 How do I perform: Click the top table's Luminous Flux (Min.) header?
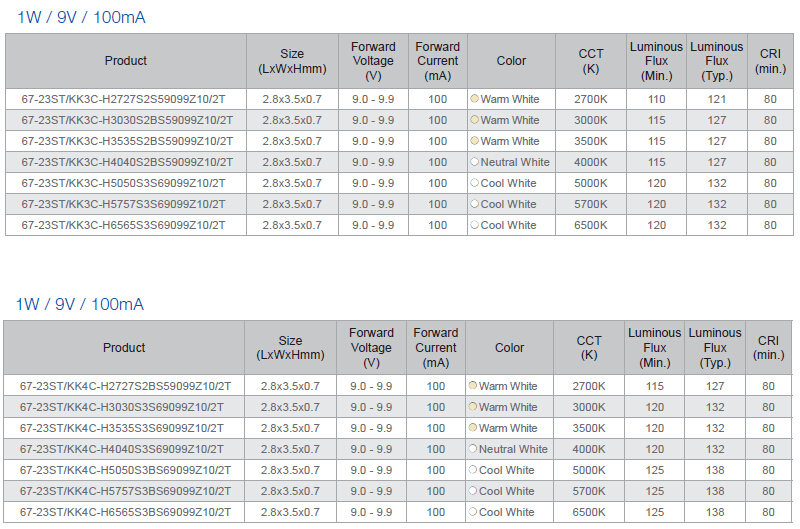coord(656,61)
